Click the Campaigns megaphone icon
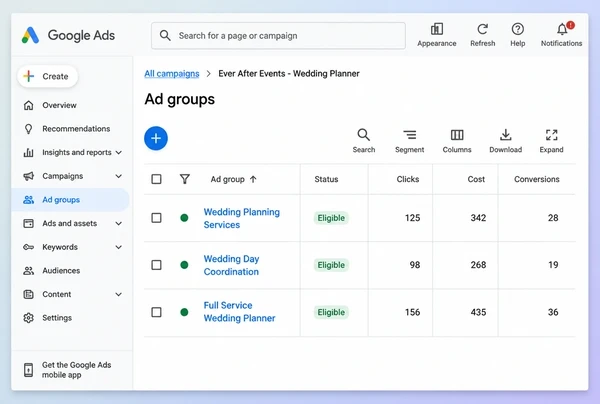600x404 pixels. point(28,176)
